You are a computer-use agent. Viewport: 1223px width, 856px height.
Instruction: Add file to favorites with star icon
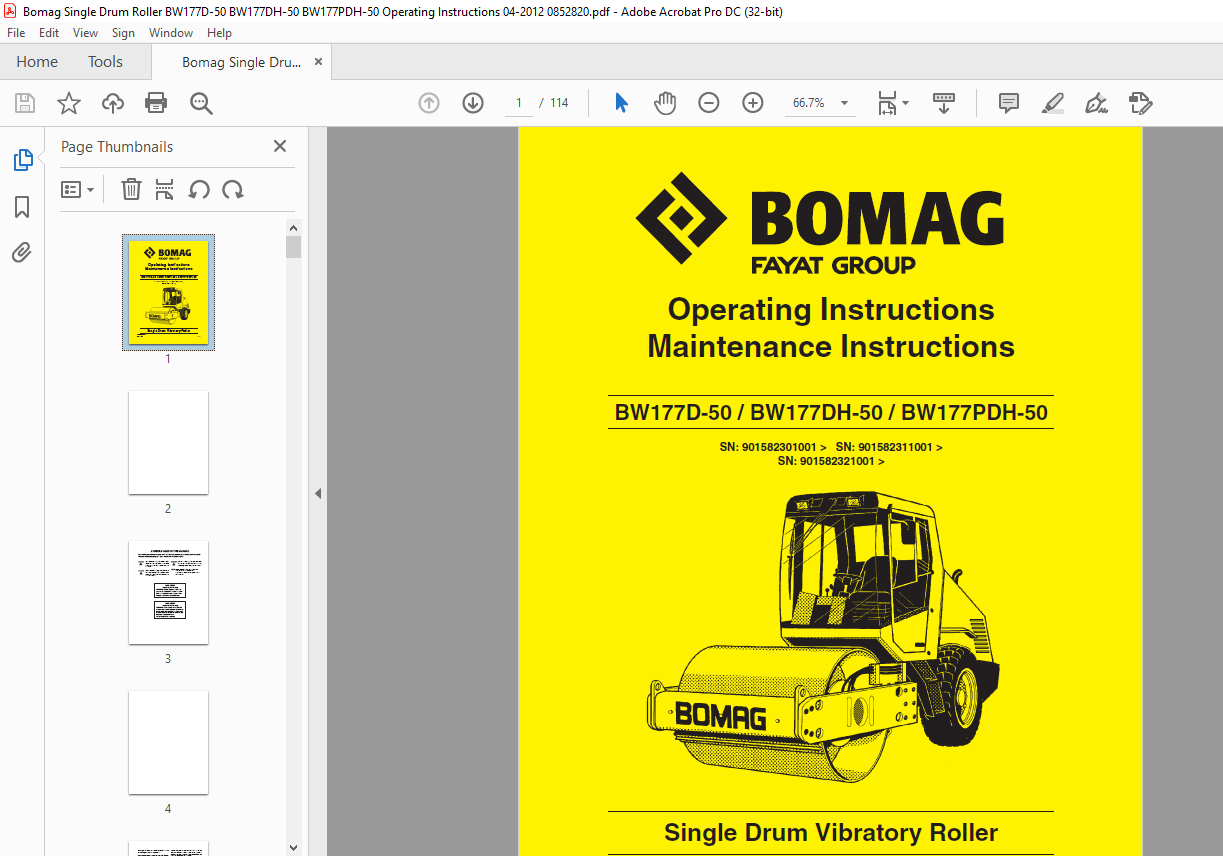pos(68,103)
